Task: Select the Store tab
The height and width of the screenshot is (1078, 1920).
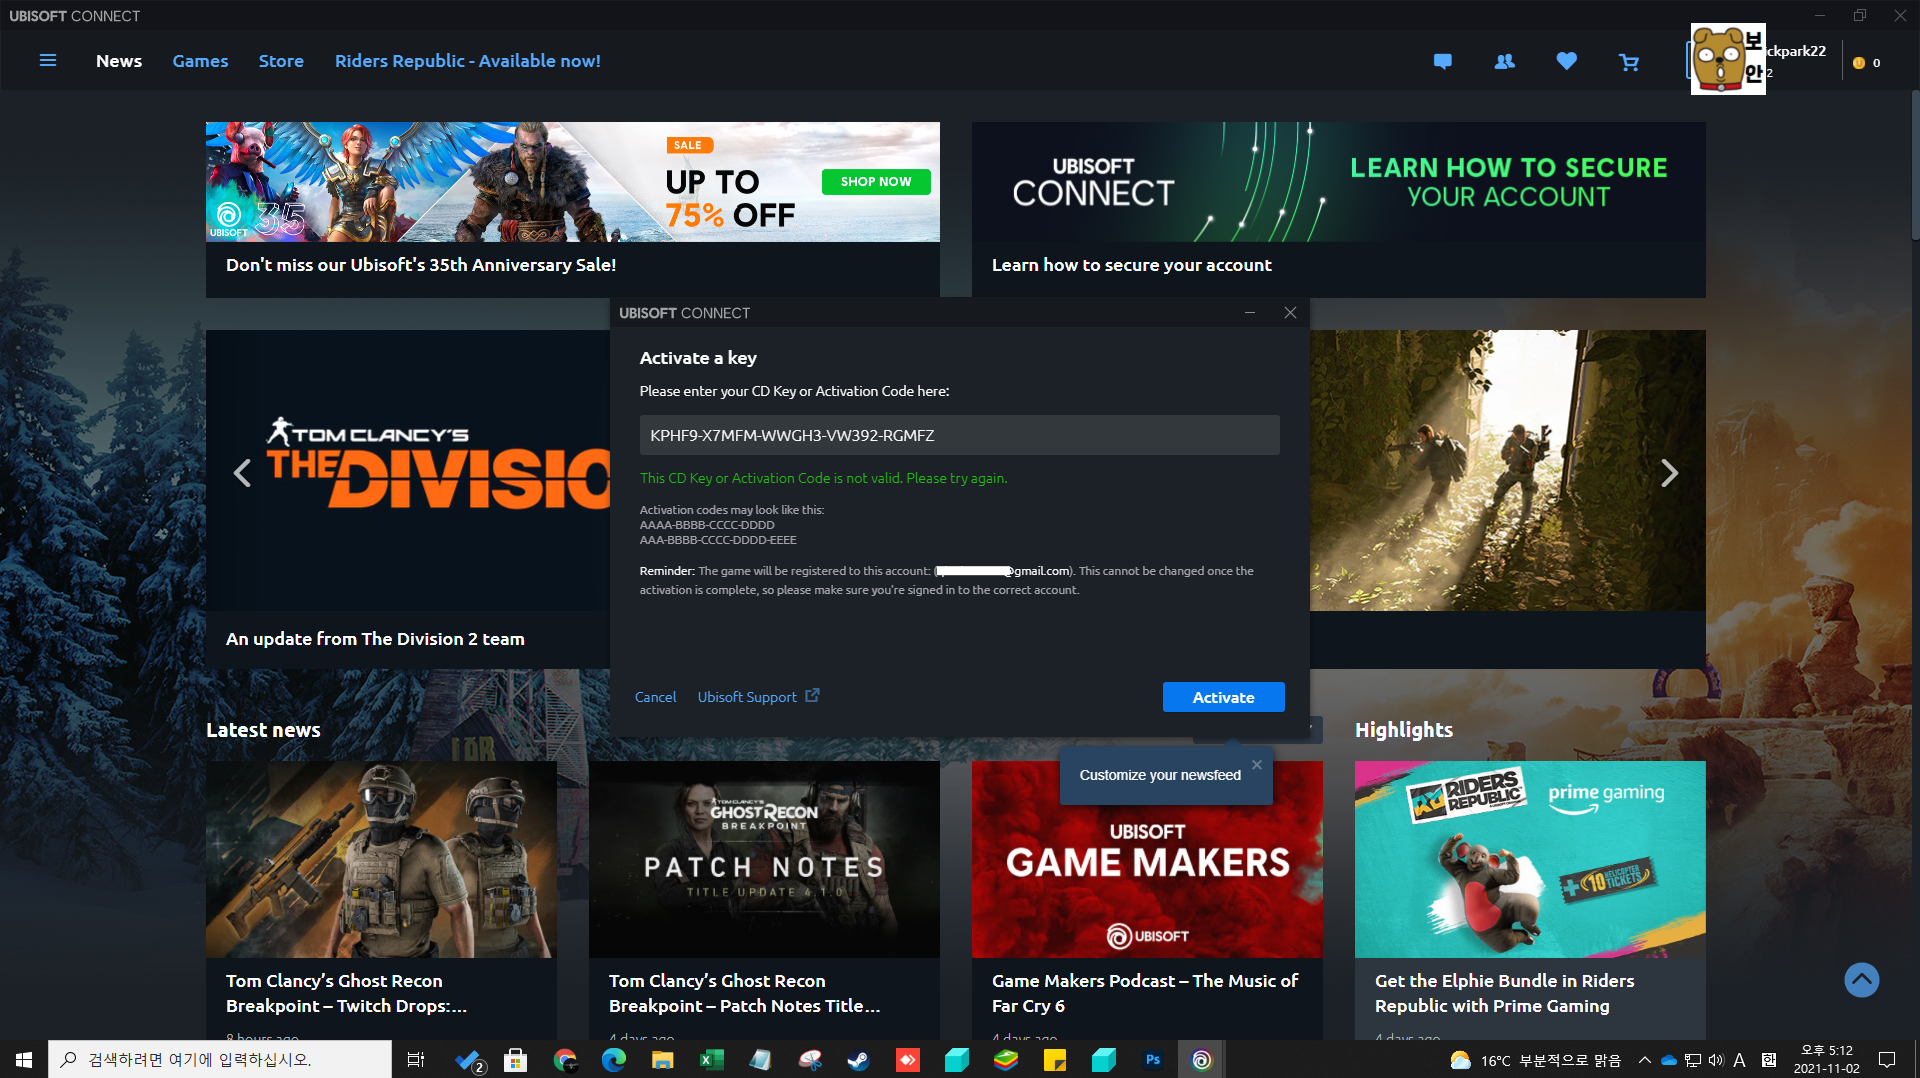Action: tap(281, 61)
